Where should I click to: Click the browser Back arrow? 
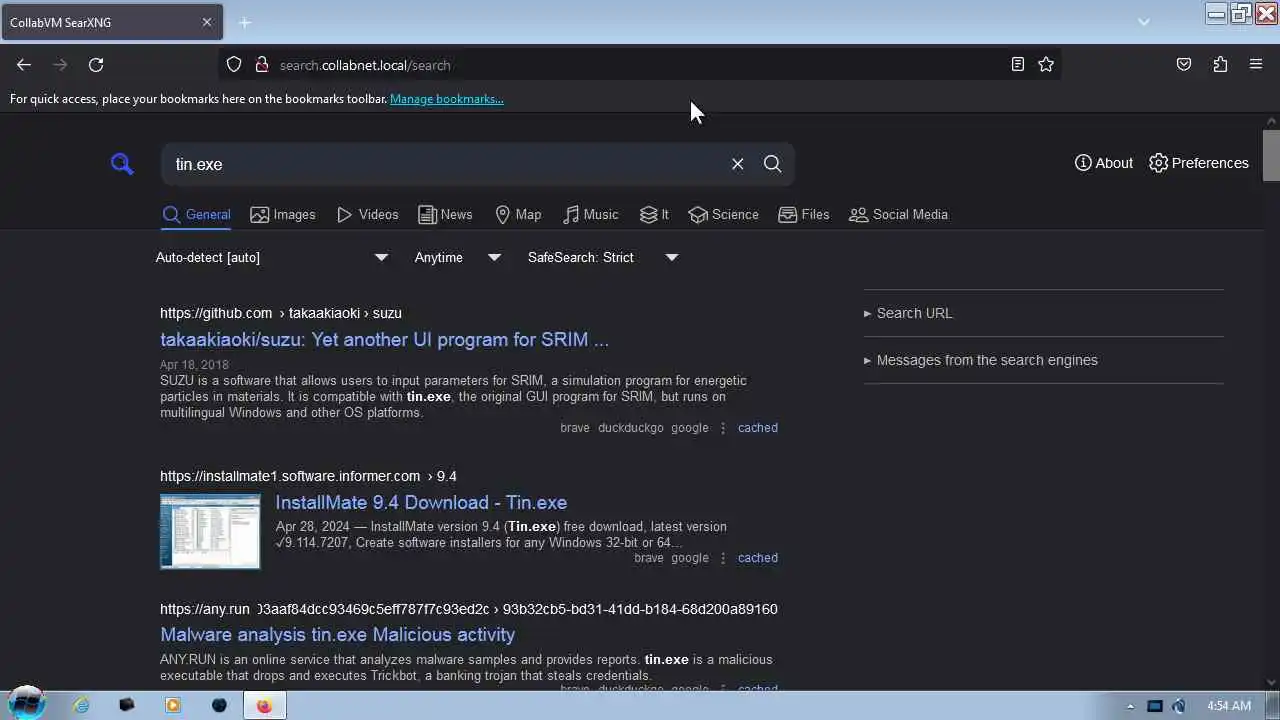tap(24, 65)
